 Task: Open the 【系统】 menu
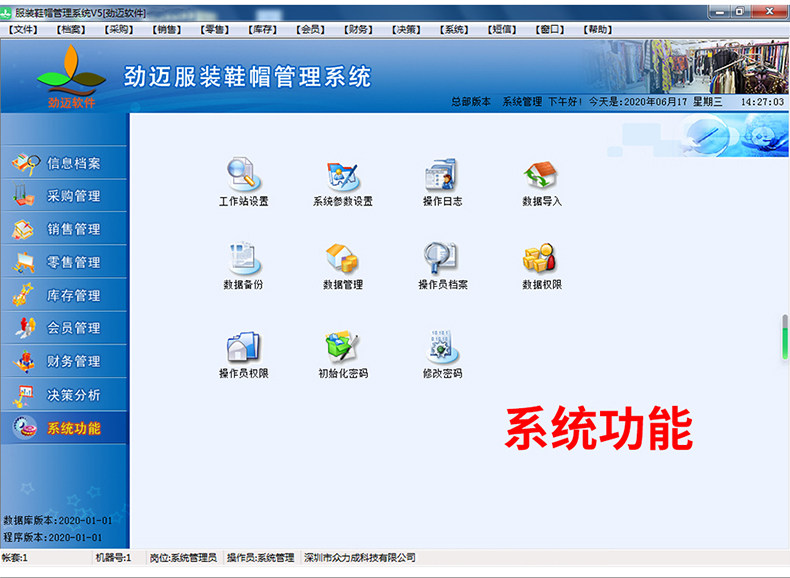pyautogui.click(x=453, y=30)
